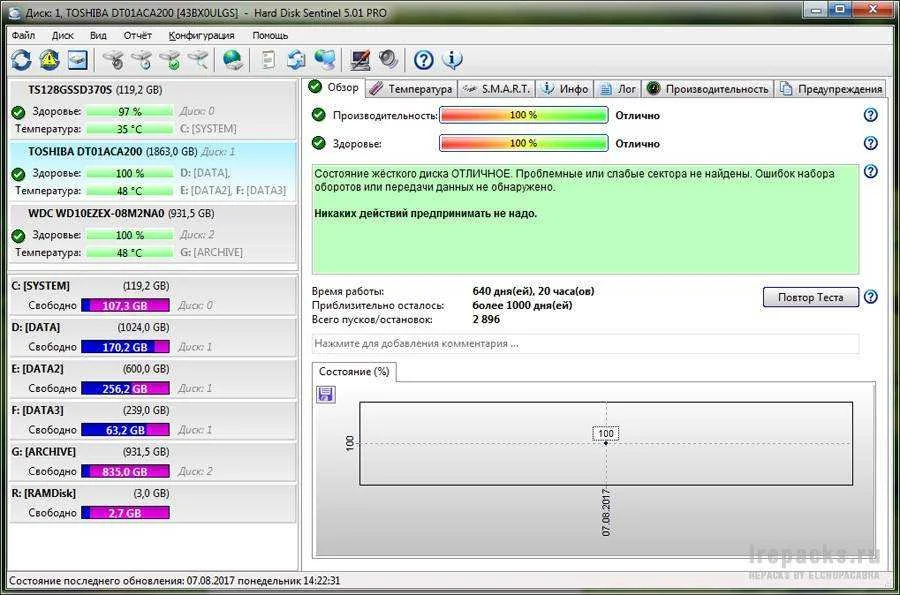Select the TOSHIBA DT01ACA200 disk entry
900x595 pixels.
coord(153,171)
